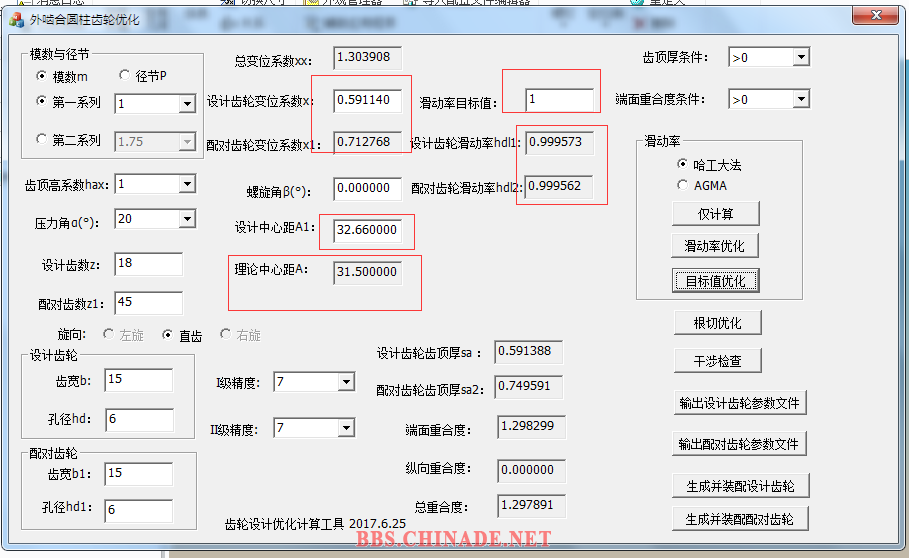Image resolution: width=909 pixels, height=558 pixels.
Task: Close the 外啮合圆柱齿轮优化 dialog
Action: point(875,15)
